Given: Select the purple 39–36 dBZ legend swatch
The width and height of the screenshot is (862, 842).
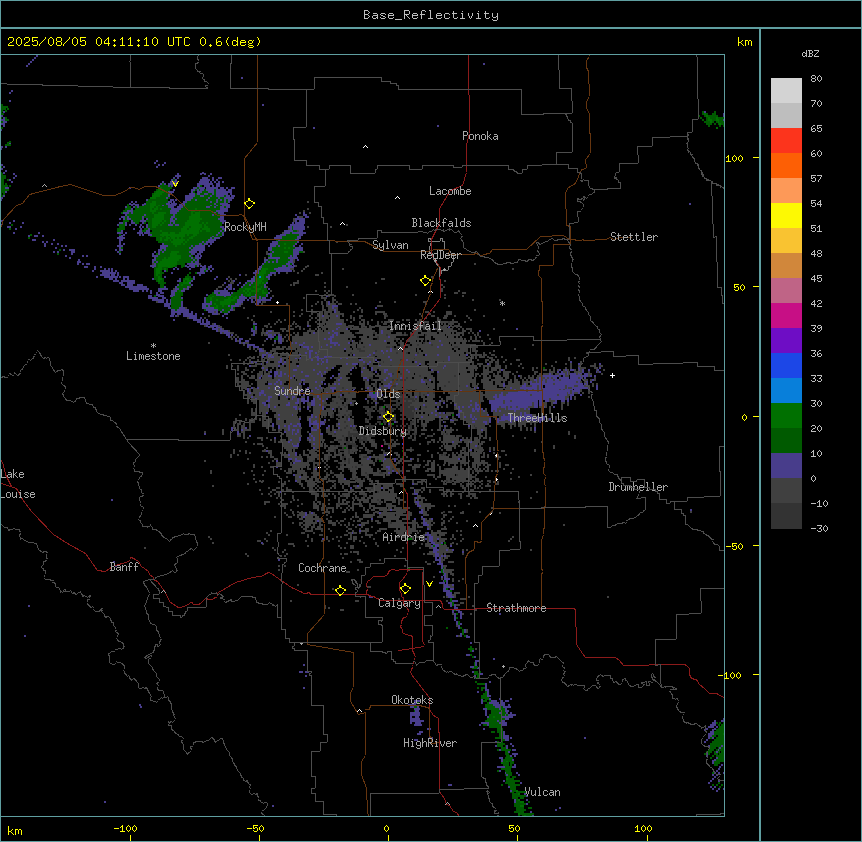Looking at the screenshot, I should click(x=786, y=341).
